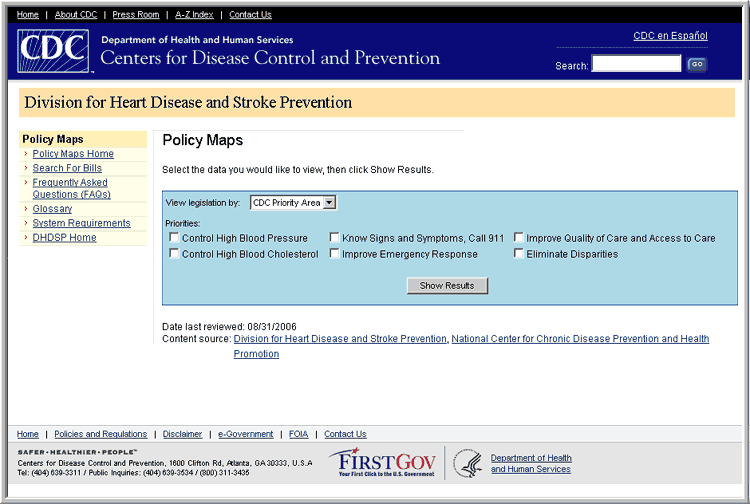Click the Show Results button
This screenshot has height=504, width=750.
point(447,286)
